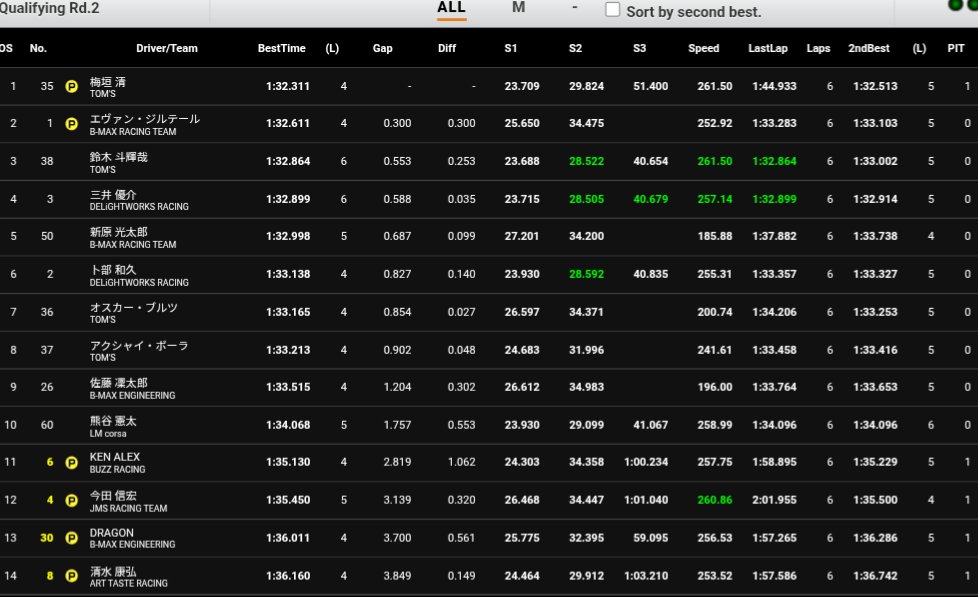978x597 pixels.
Task: Click the PIT column header
Action: [956, 48]
